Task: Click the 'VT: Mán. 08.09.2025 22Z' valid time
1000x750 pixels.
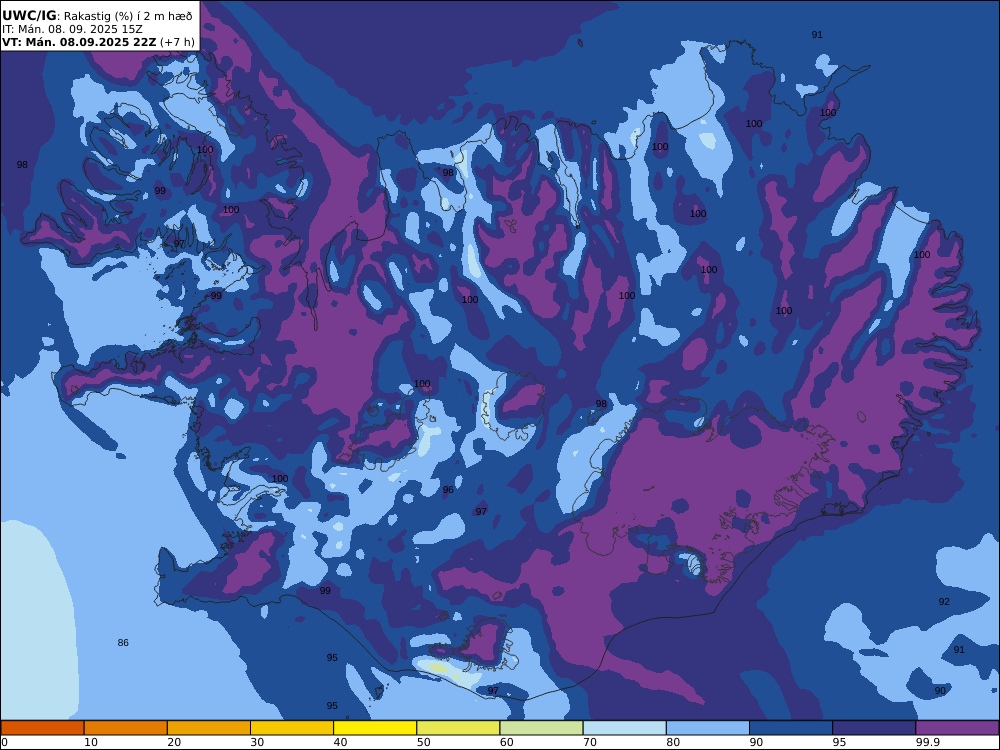Action: [78, 42]
